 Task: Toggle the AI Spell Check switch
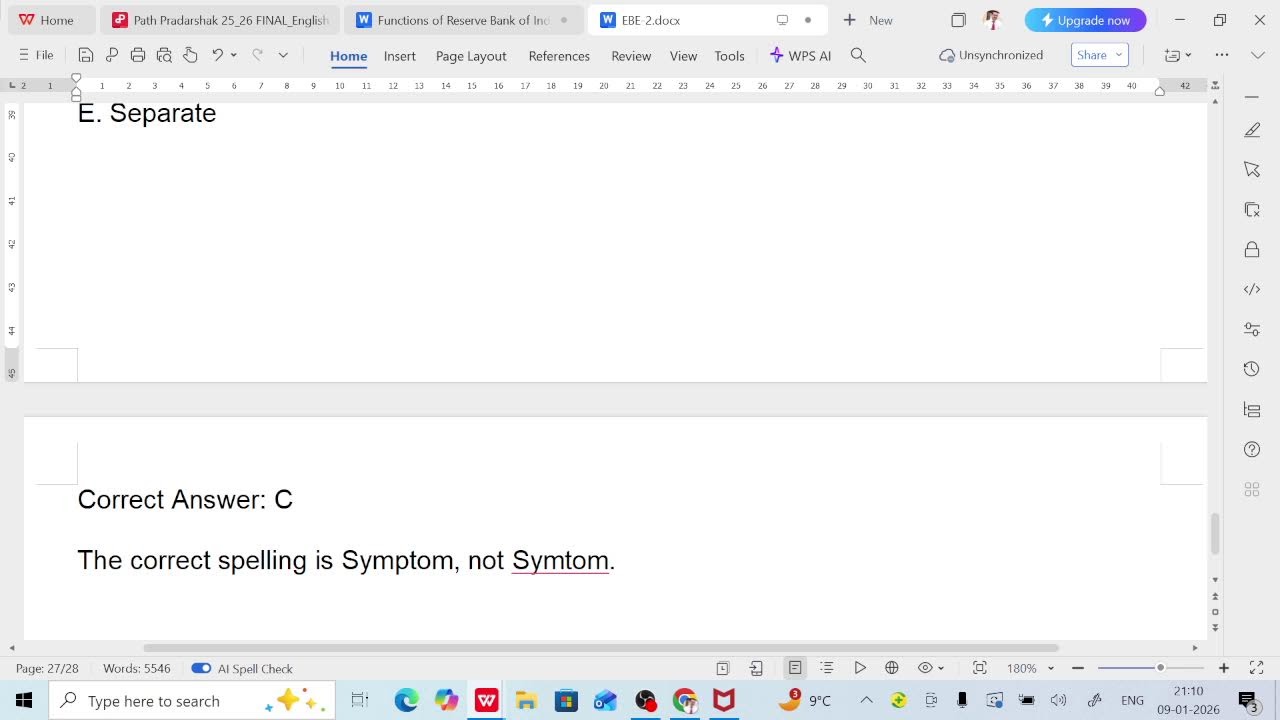201,668
